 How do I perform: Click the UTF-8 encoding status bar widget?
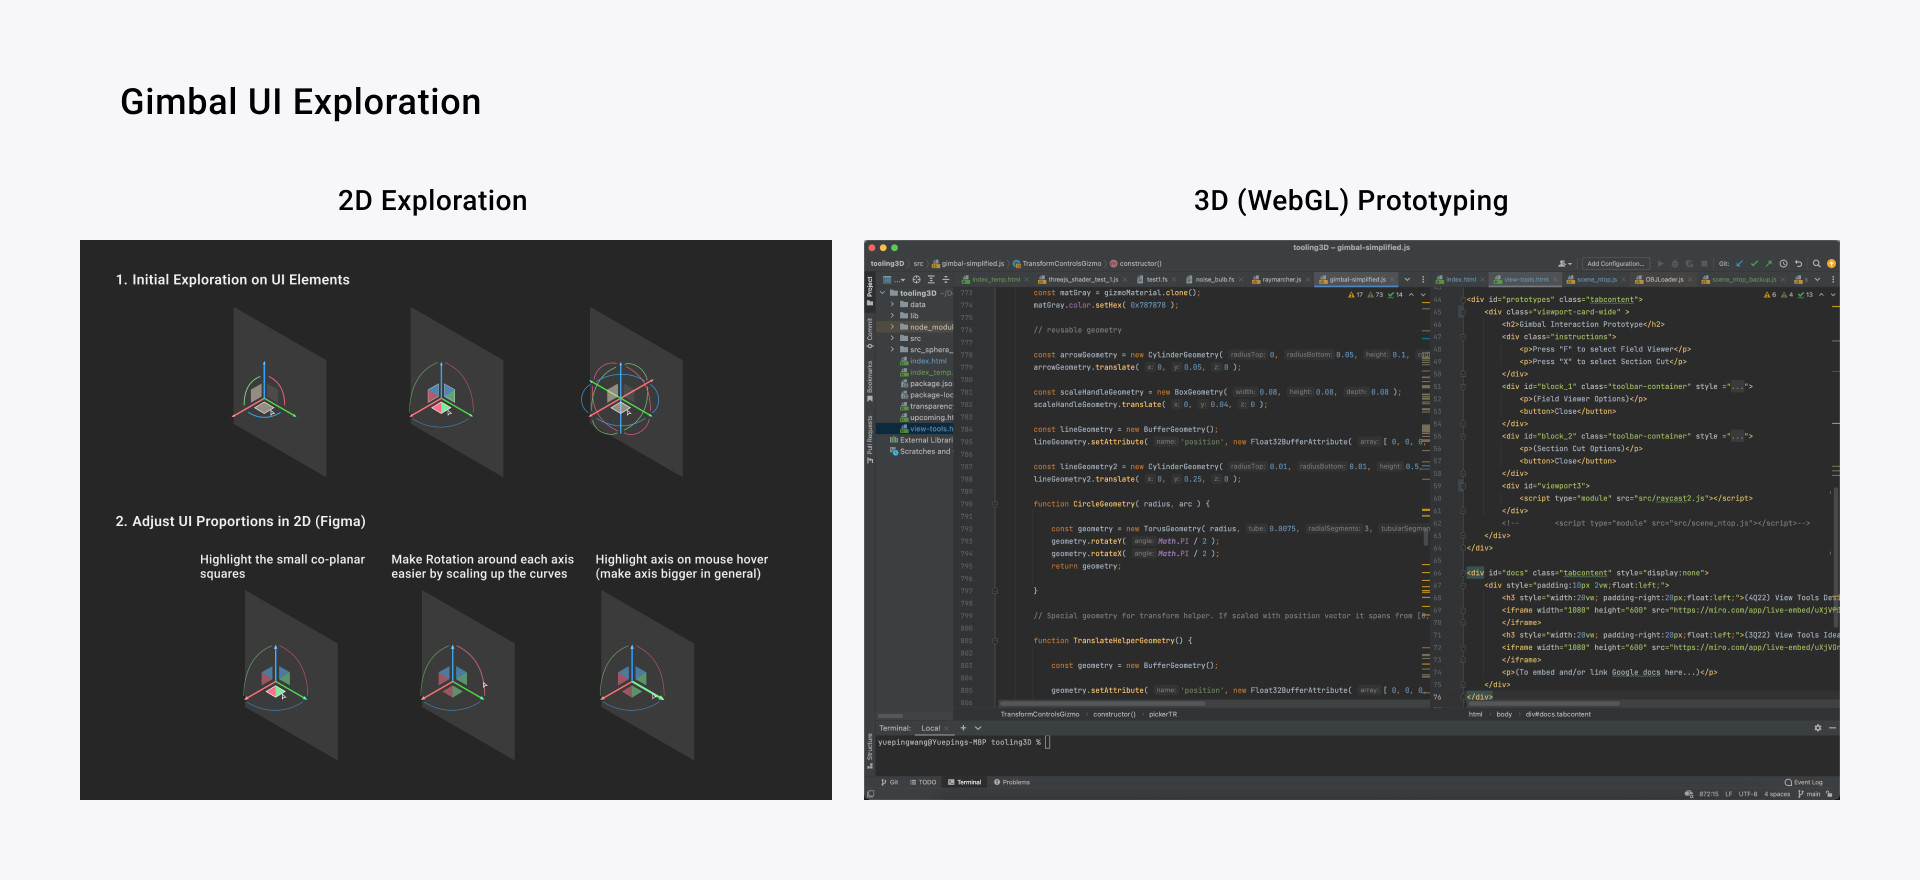point(1747,794)
